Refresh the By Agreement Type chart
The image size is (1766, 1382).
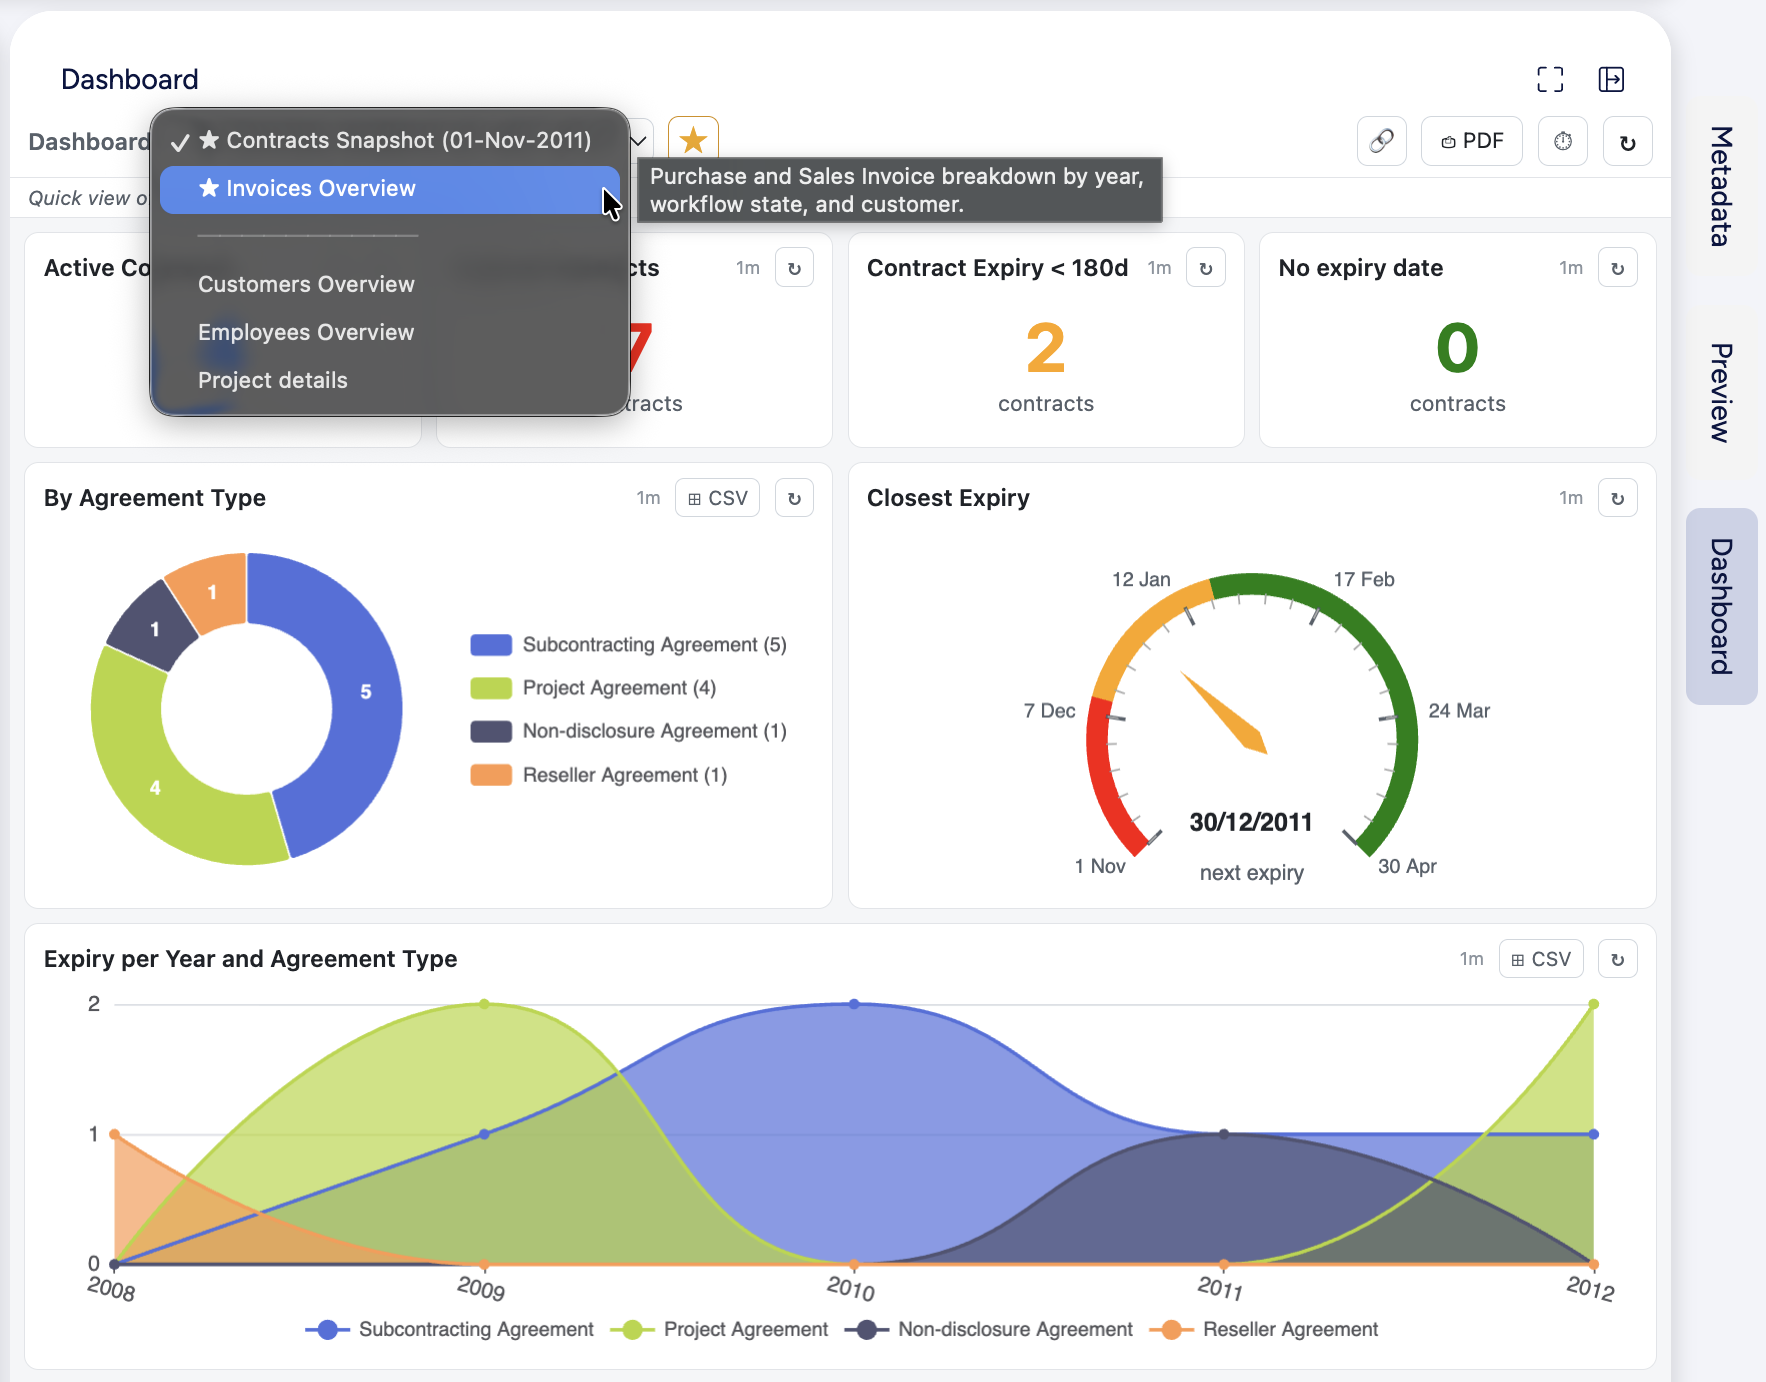click(794, 498)
